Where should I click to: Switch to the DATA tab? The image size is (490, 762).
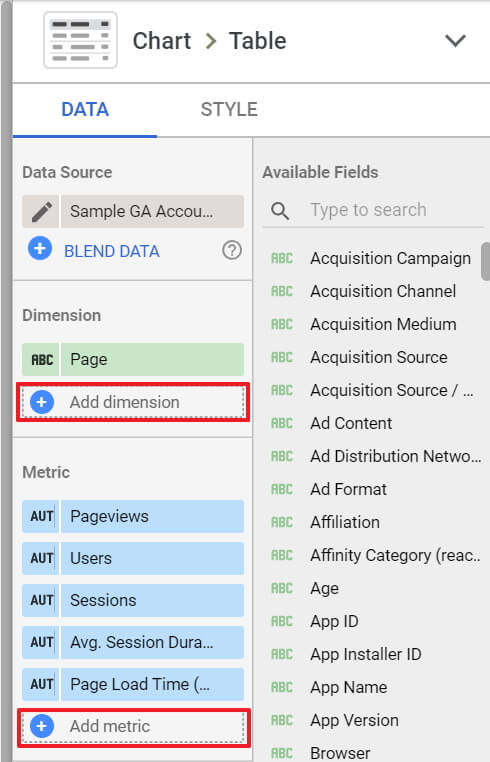[85, 109]
